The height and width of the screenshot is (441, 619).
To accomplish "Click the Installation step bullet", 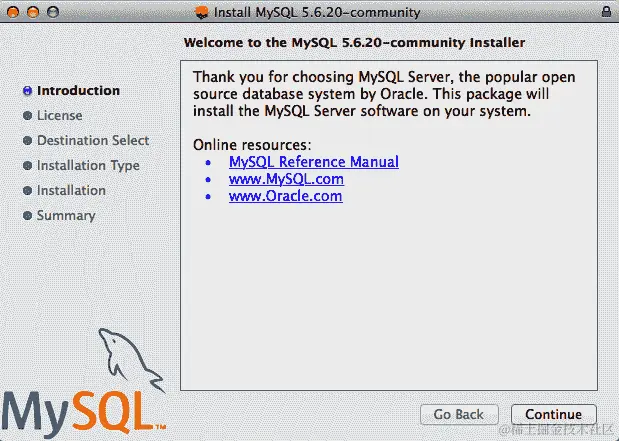I will coord(27,191).
